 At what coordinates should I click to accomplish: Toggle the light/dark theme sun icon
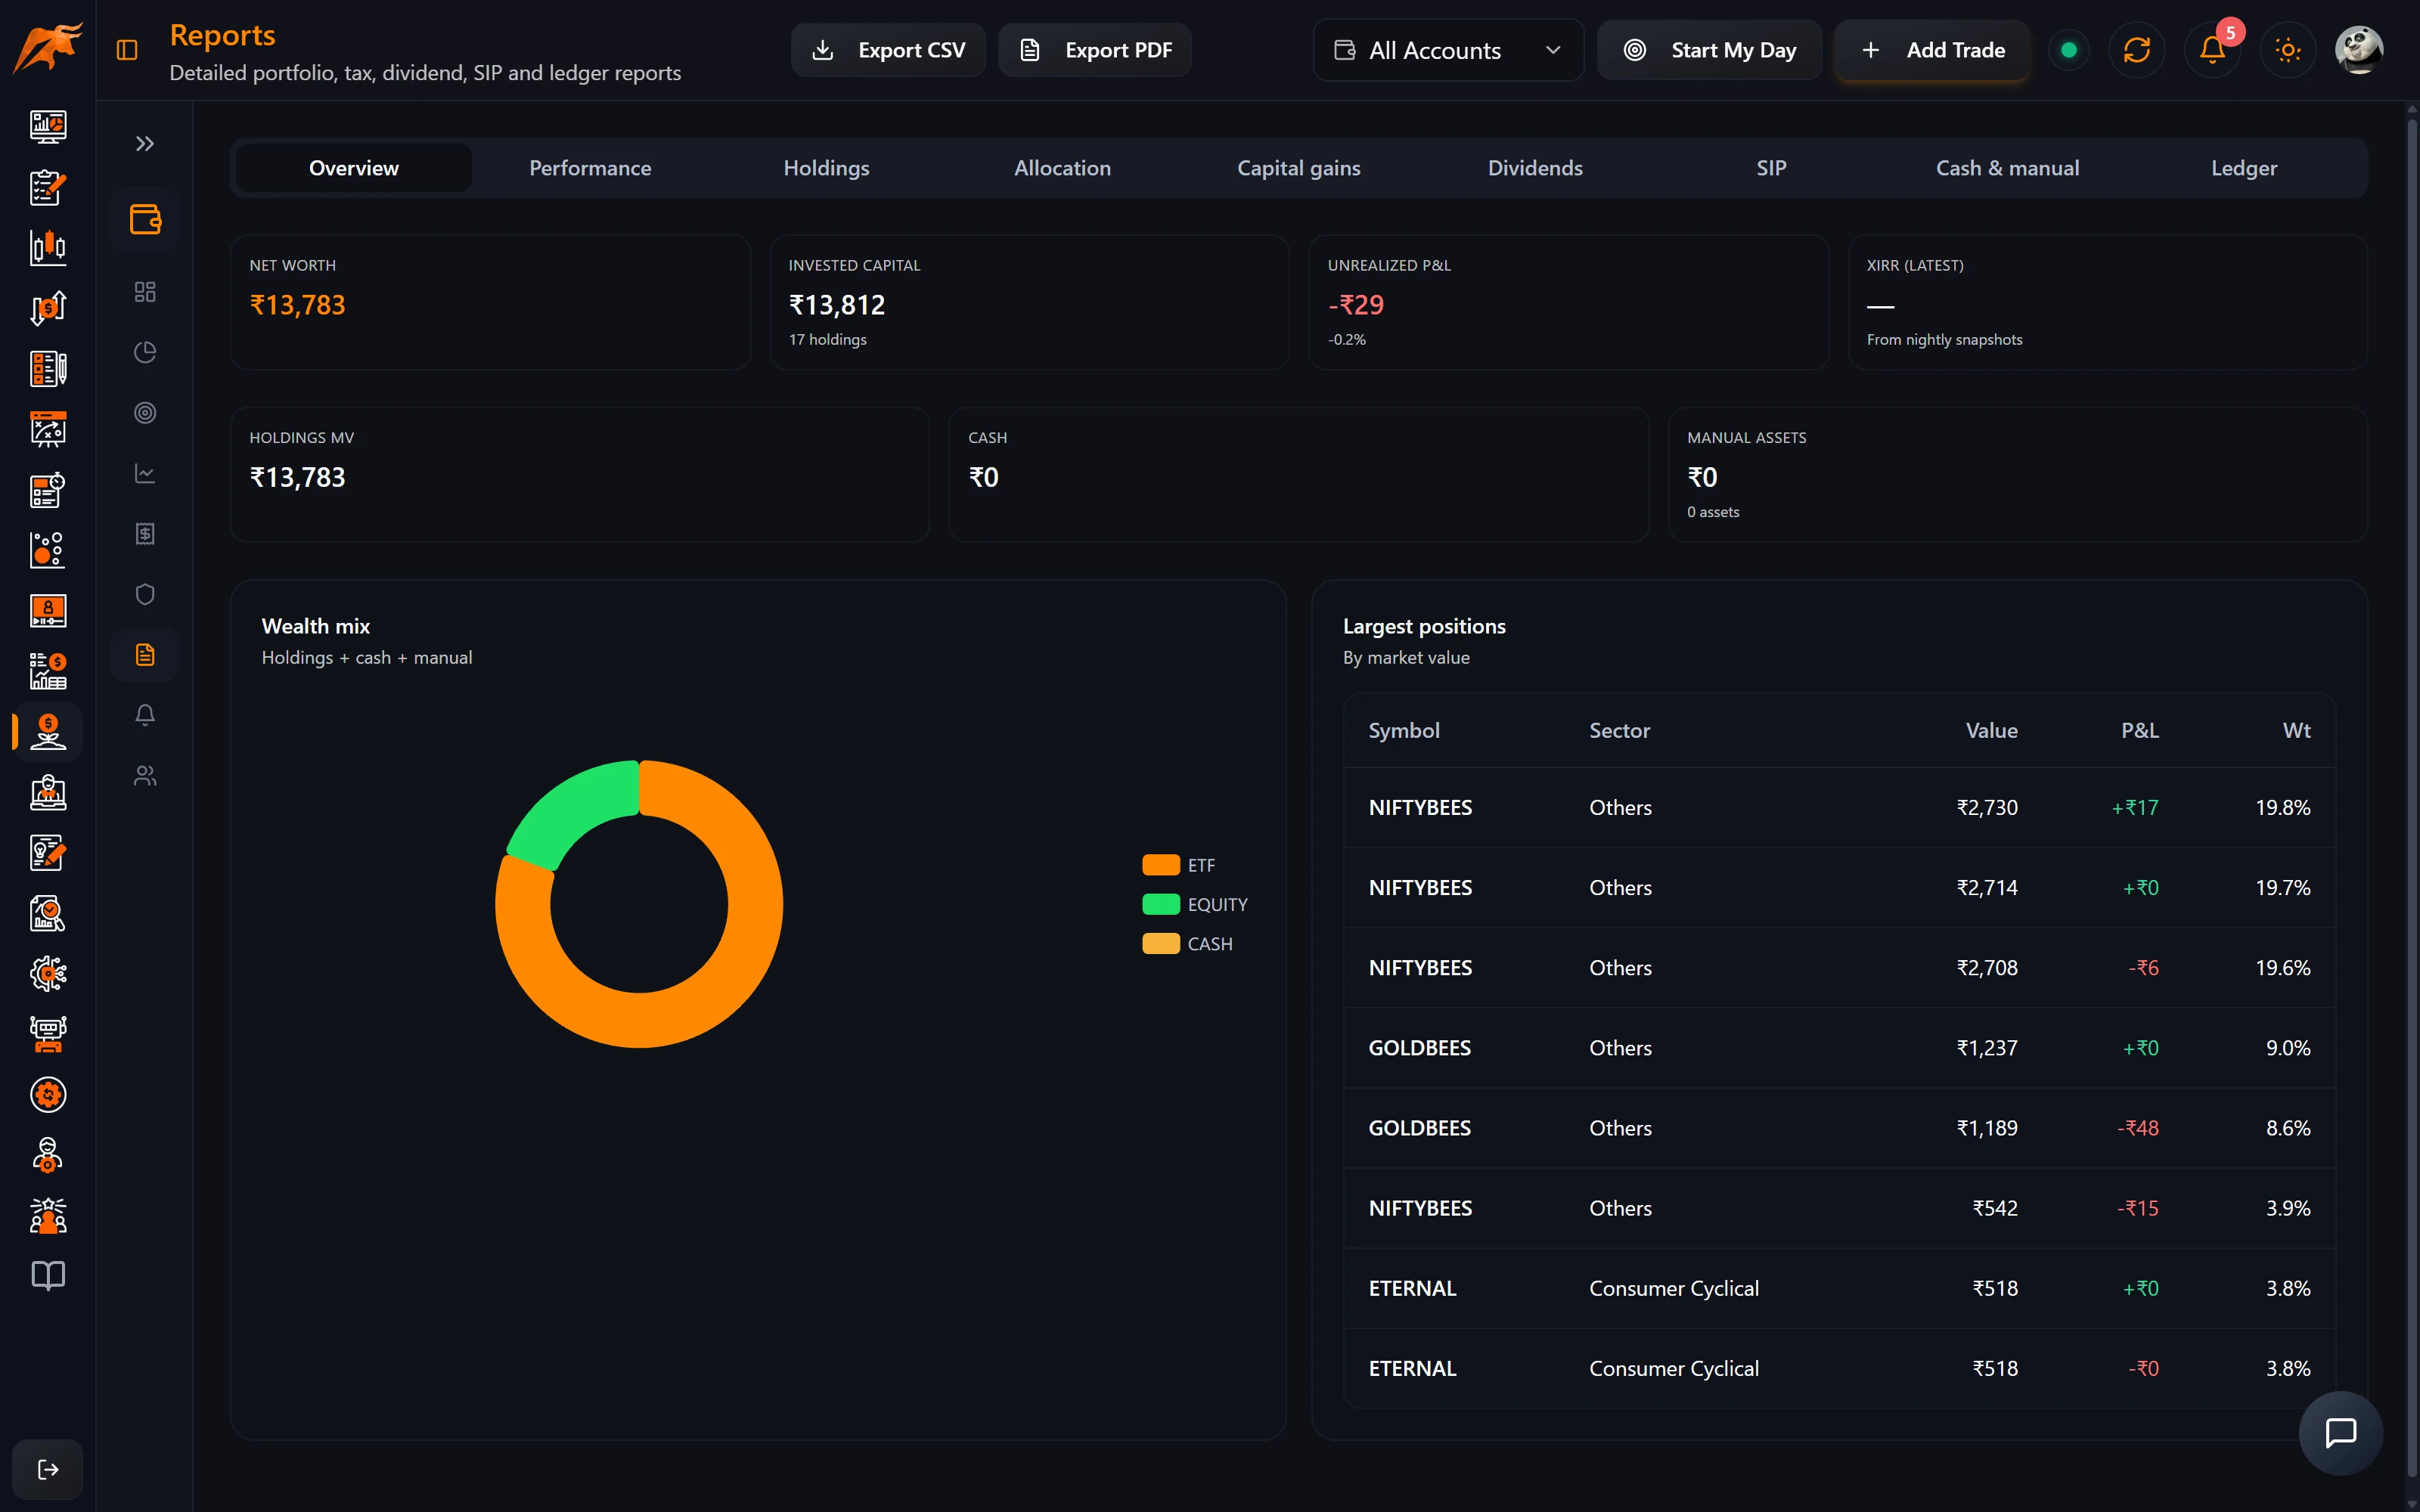coord(2288,50)
